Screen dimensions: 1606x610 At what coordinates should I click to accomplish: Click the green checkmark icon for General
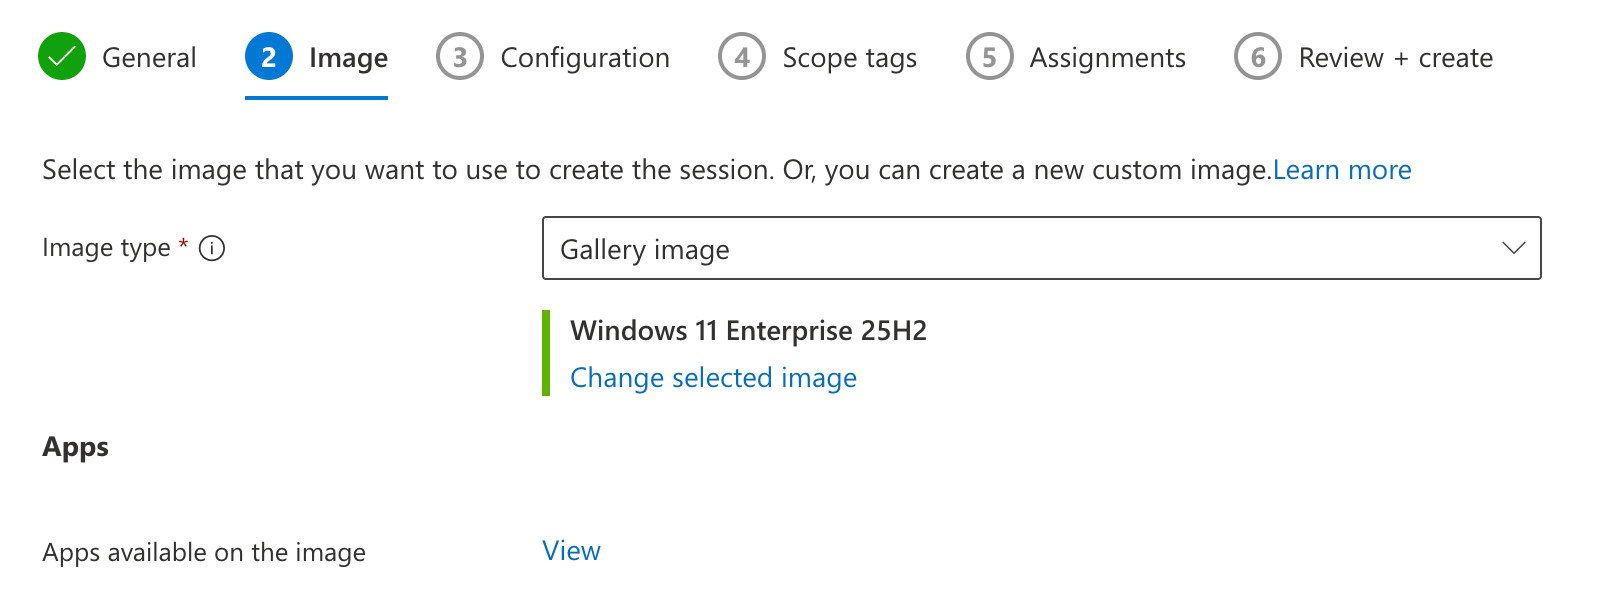[x=62, y=57]
